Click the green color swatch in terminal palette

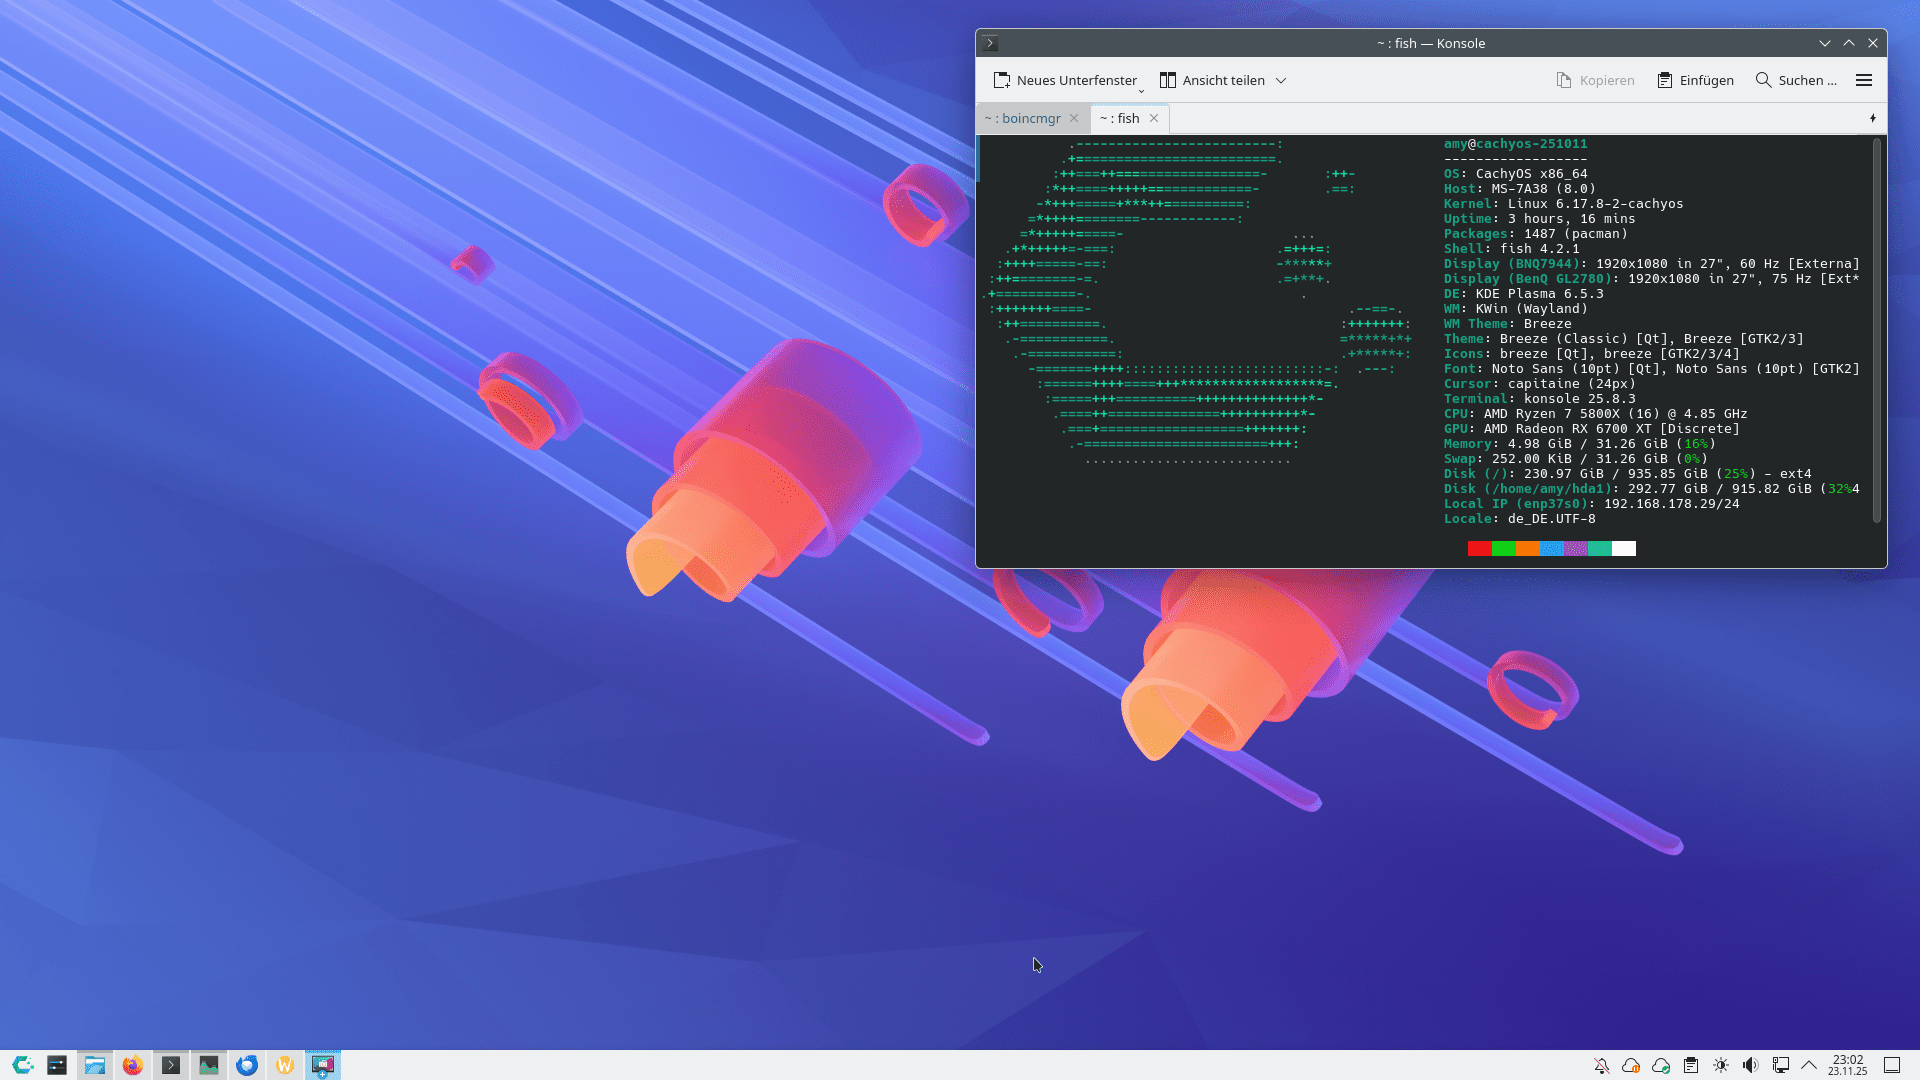tap(1503, 548)
